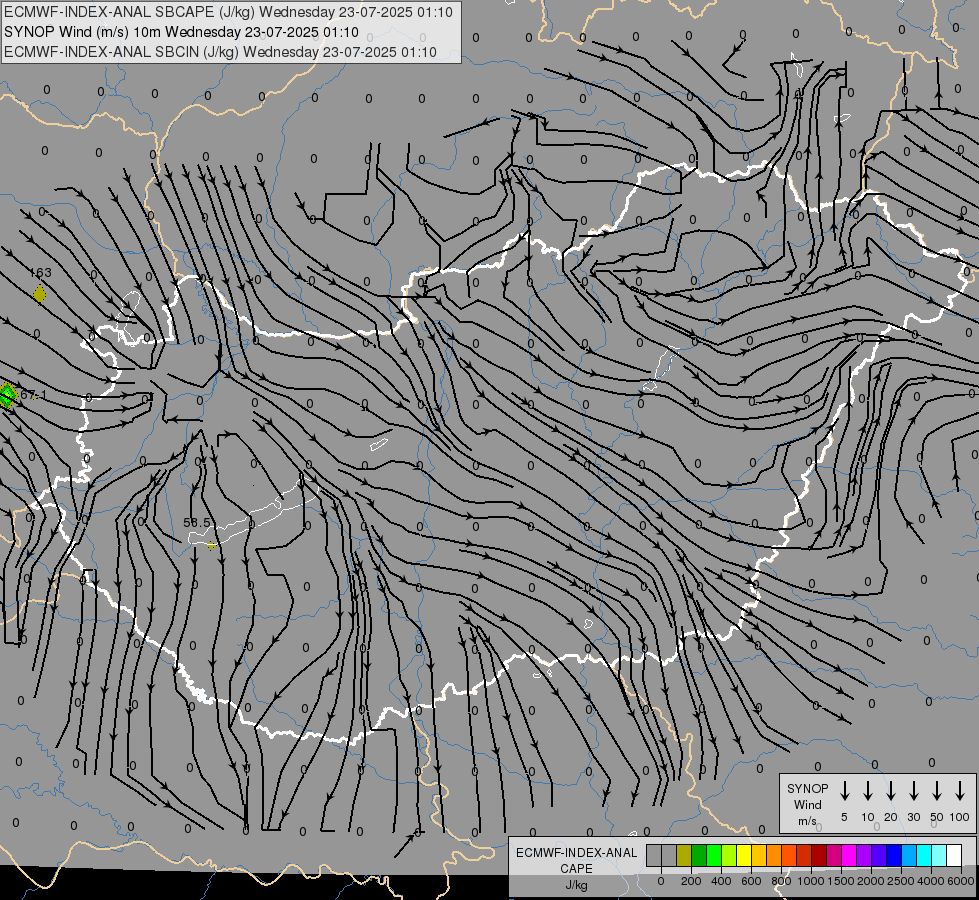979x900 pixels.
Task: Select the first gray CAPE legend swatch
Action: point(654,855)
